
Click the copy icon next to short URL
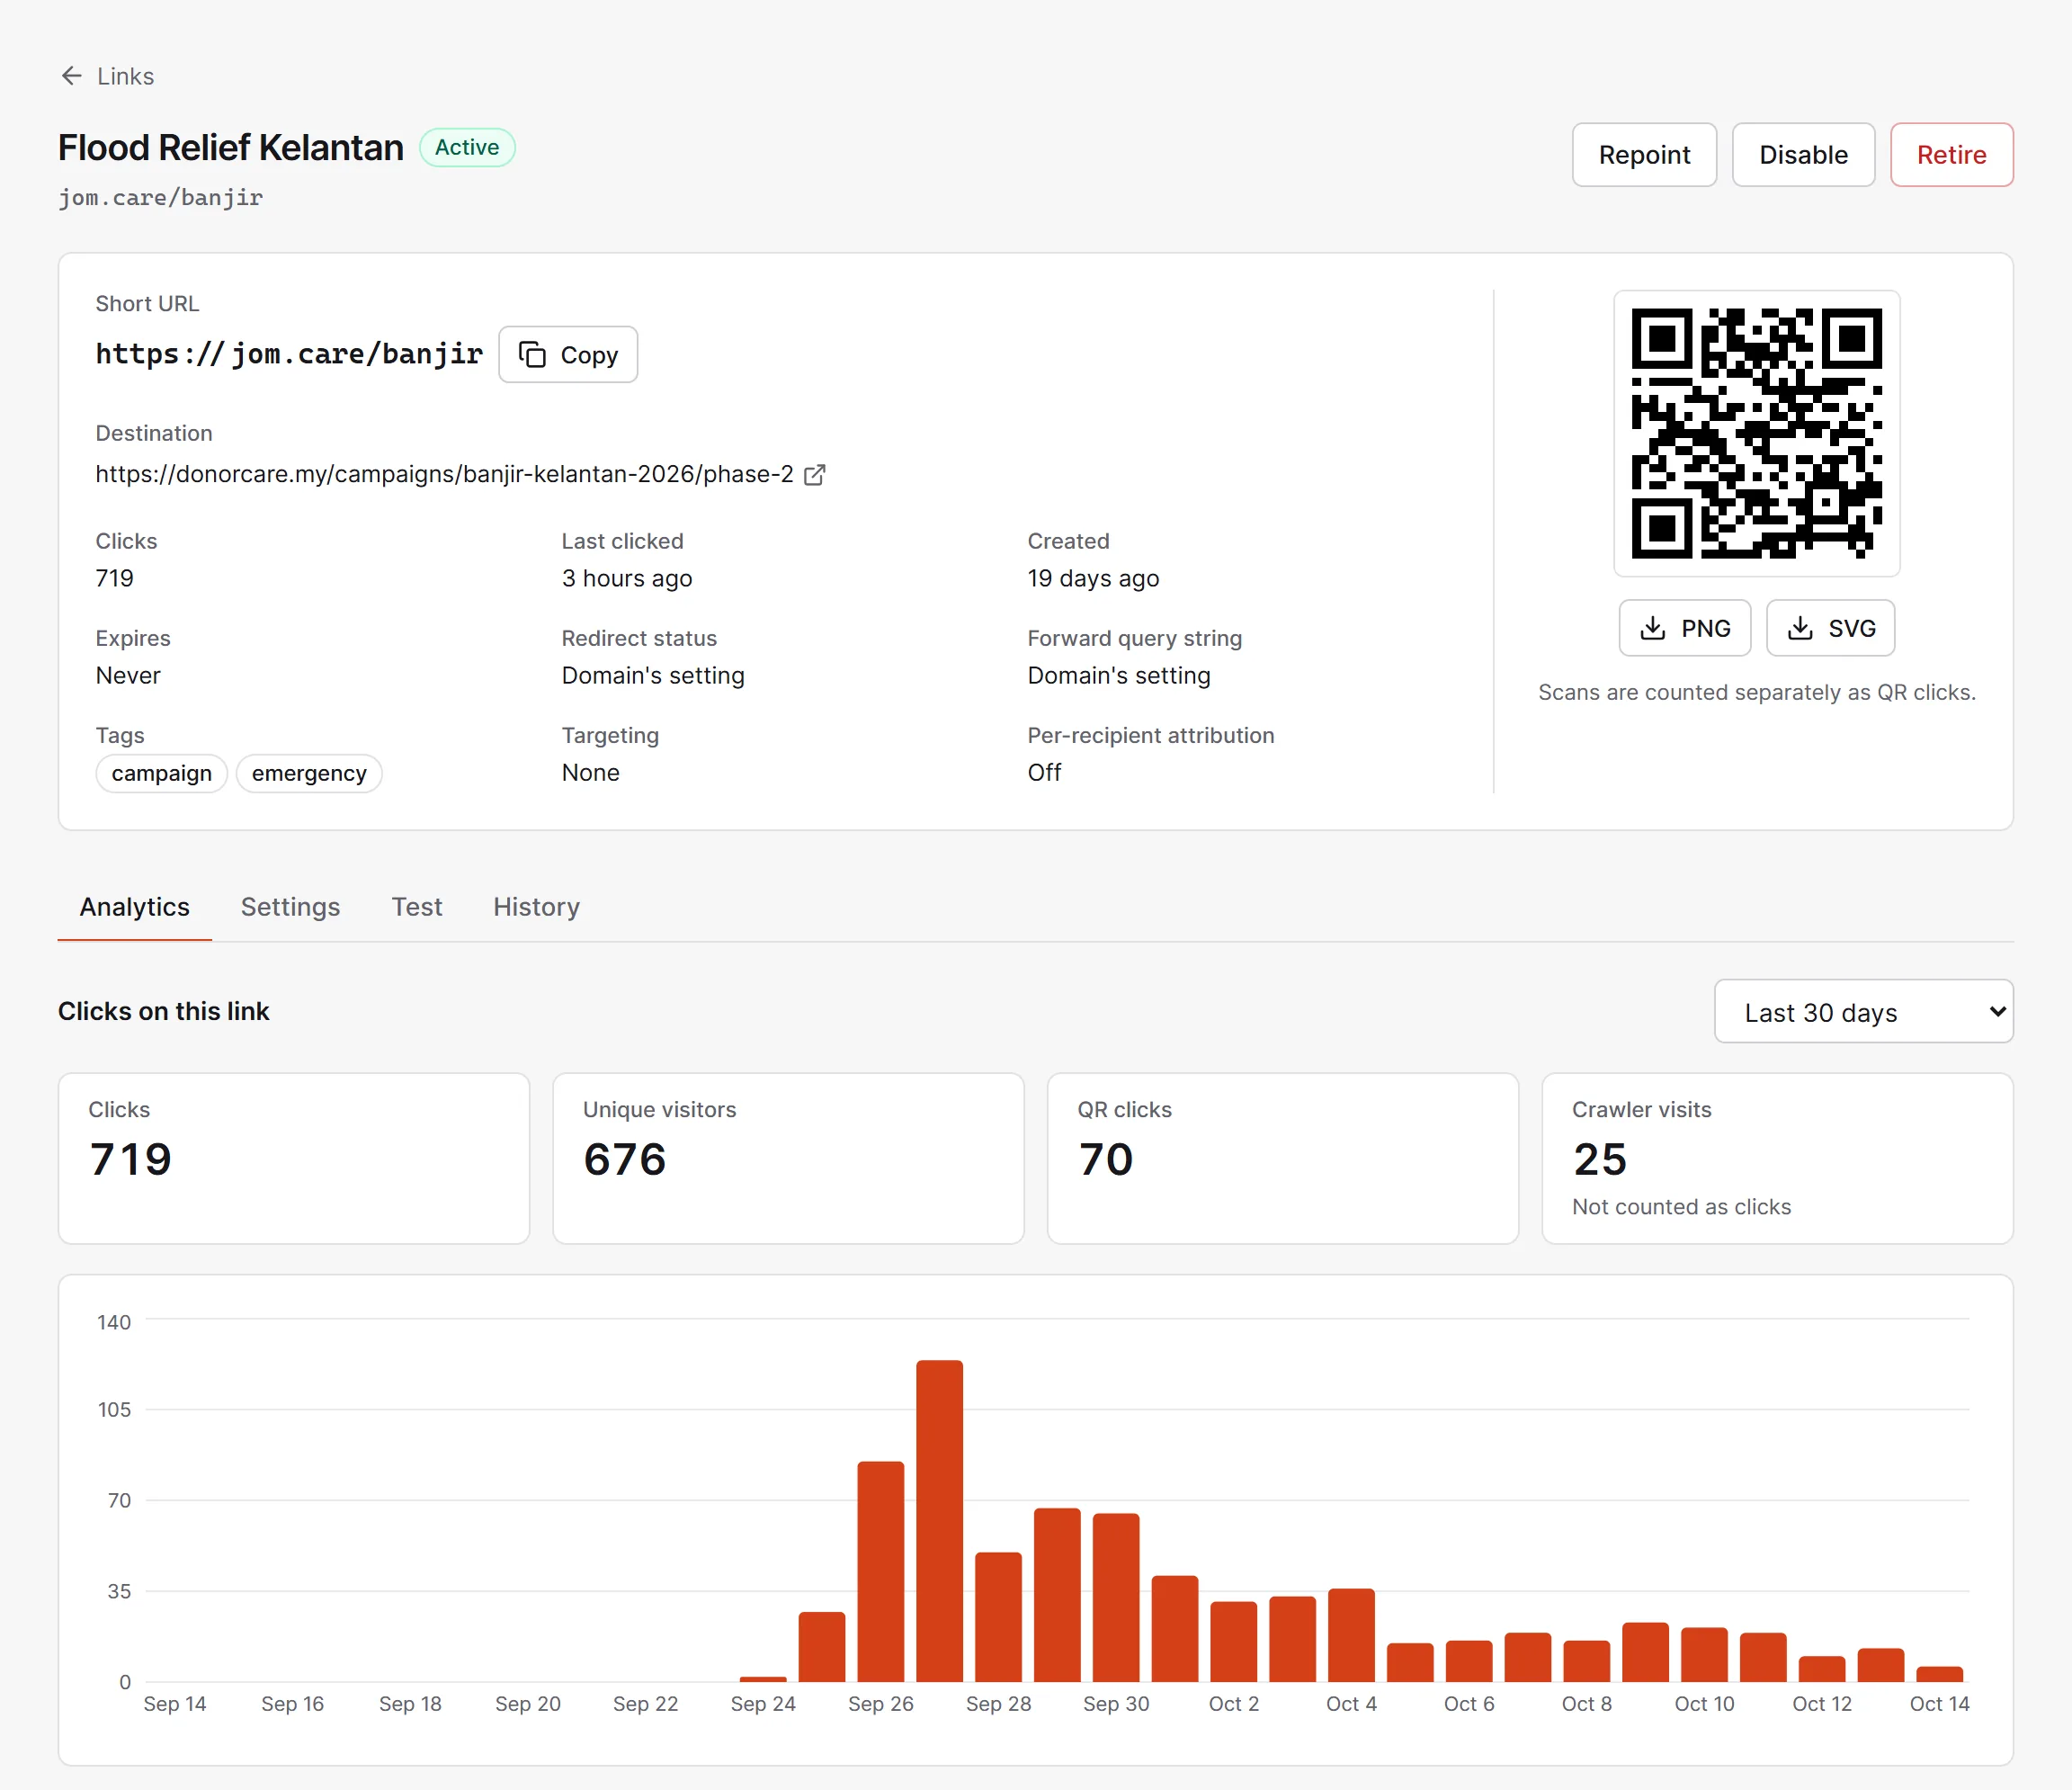click(532, 355)
